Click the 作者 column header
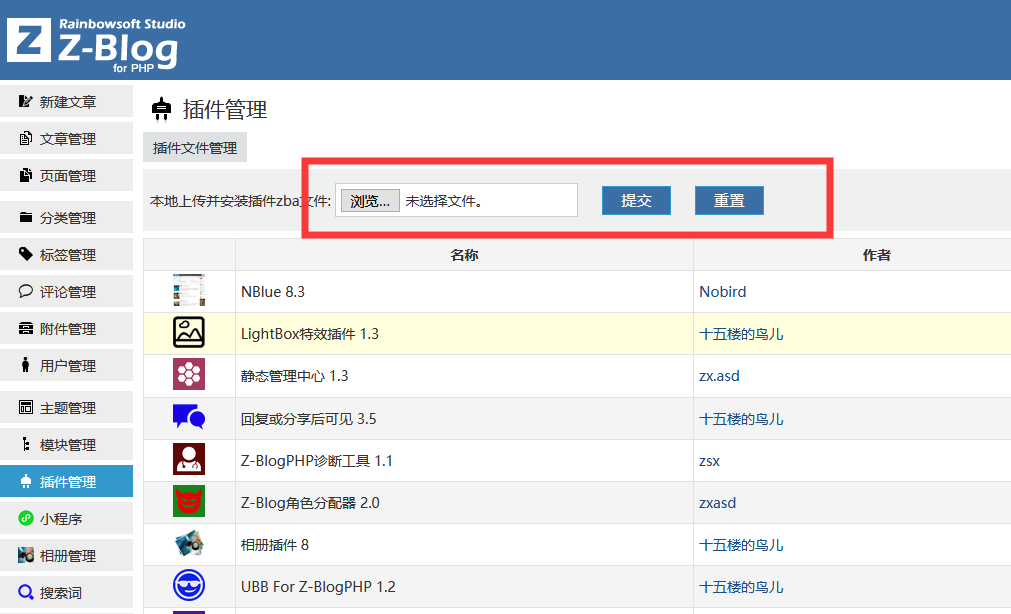Image resolution: width=1011 pixels, height=614 pixels. (876, 255)
